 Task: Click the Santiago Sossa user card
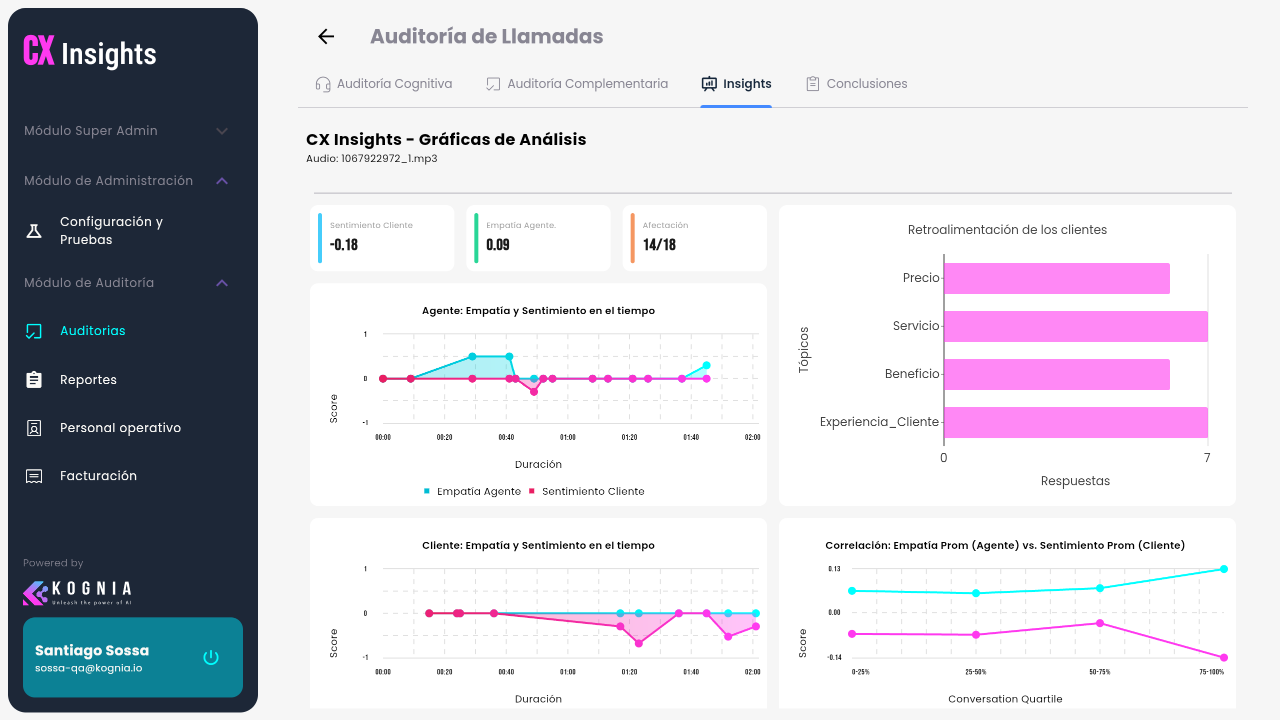pyautogui.click(x=133, y=657)
